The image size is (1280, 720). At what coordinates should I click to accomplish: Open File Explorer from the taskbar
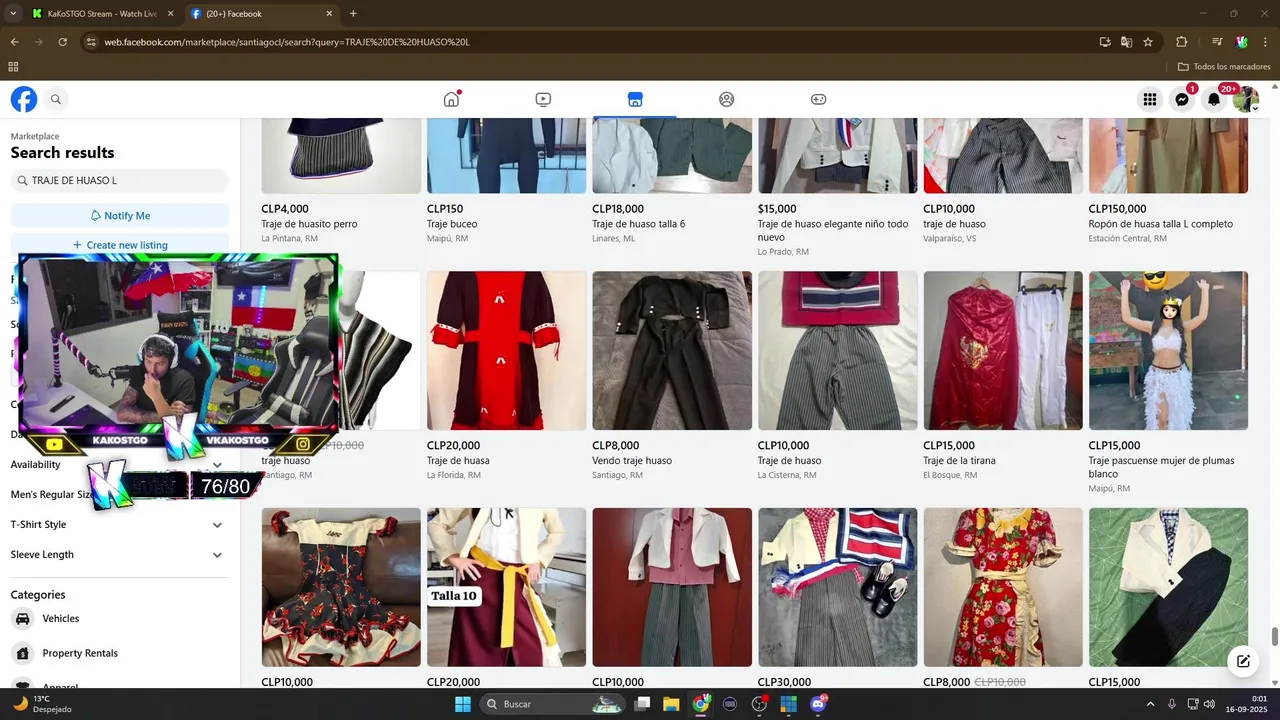tap(671, 704)
